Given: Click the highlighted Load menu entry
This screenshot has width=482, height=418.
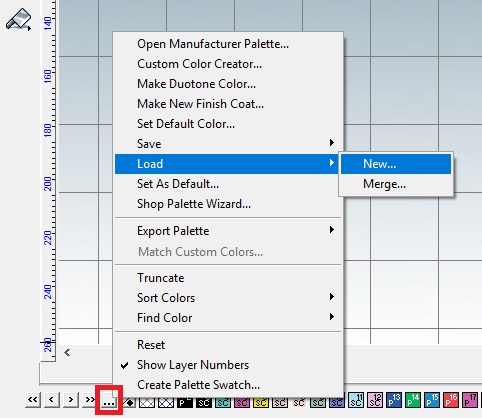Looking at the screenshot, I should tap(228, 164).
